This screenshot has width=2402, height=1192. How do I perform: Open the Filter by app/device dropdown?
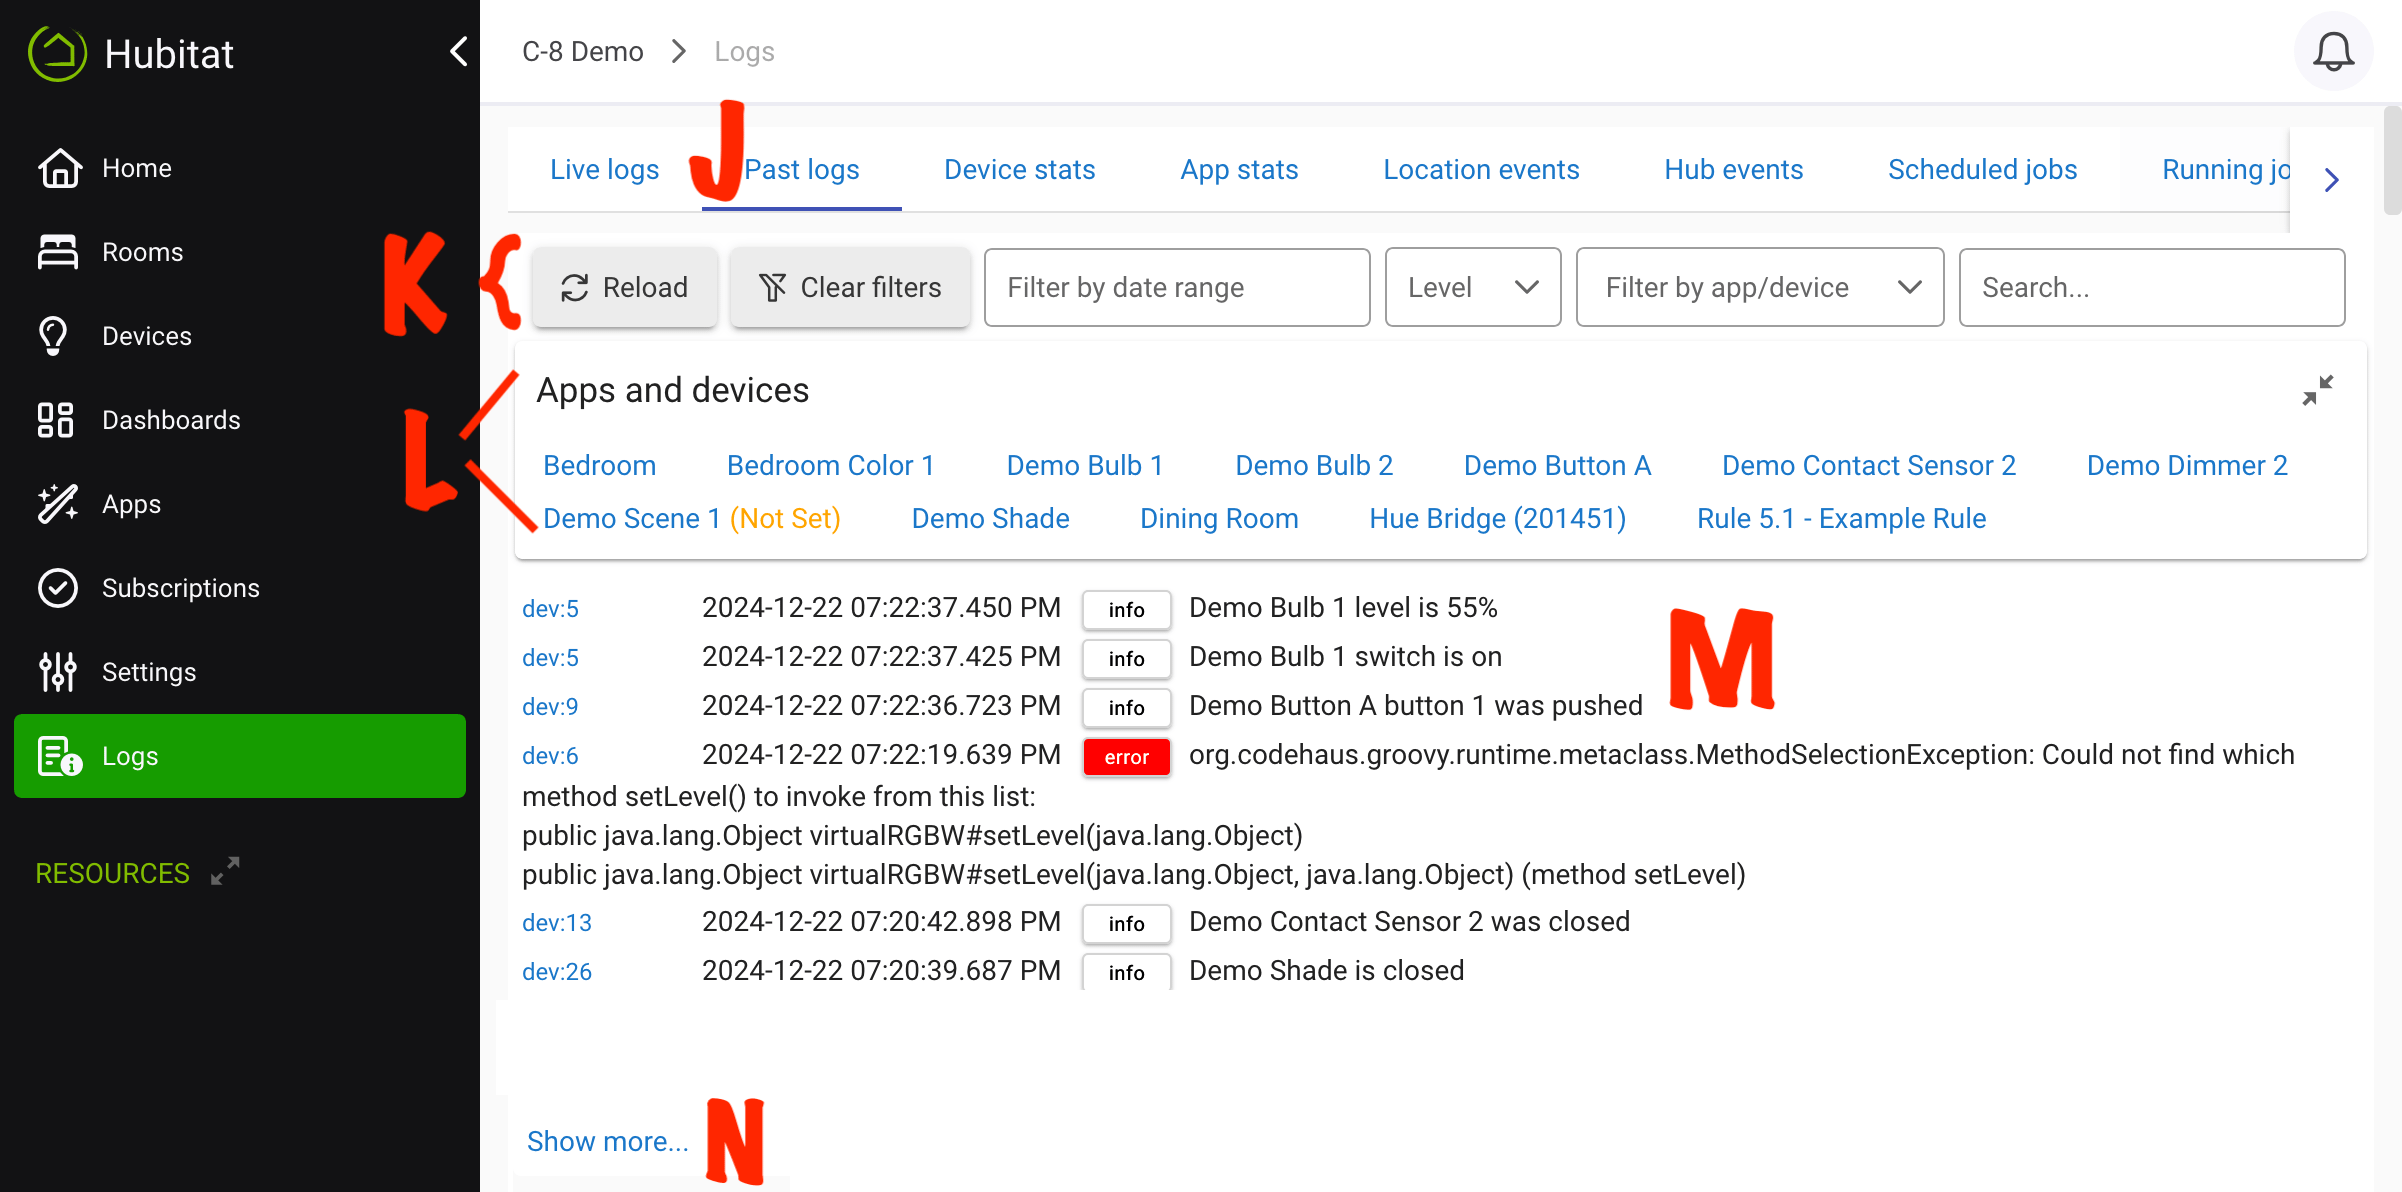1760,288
